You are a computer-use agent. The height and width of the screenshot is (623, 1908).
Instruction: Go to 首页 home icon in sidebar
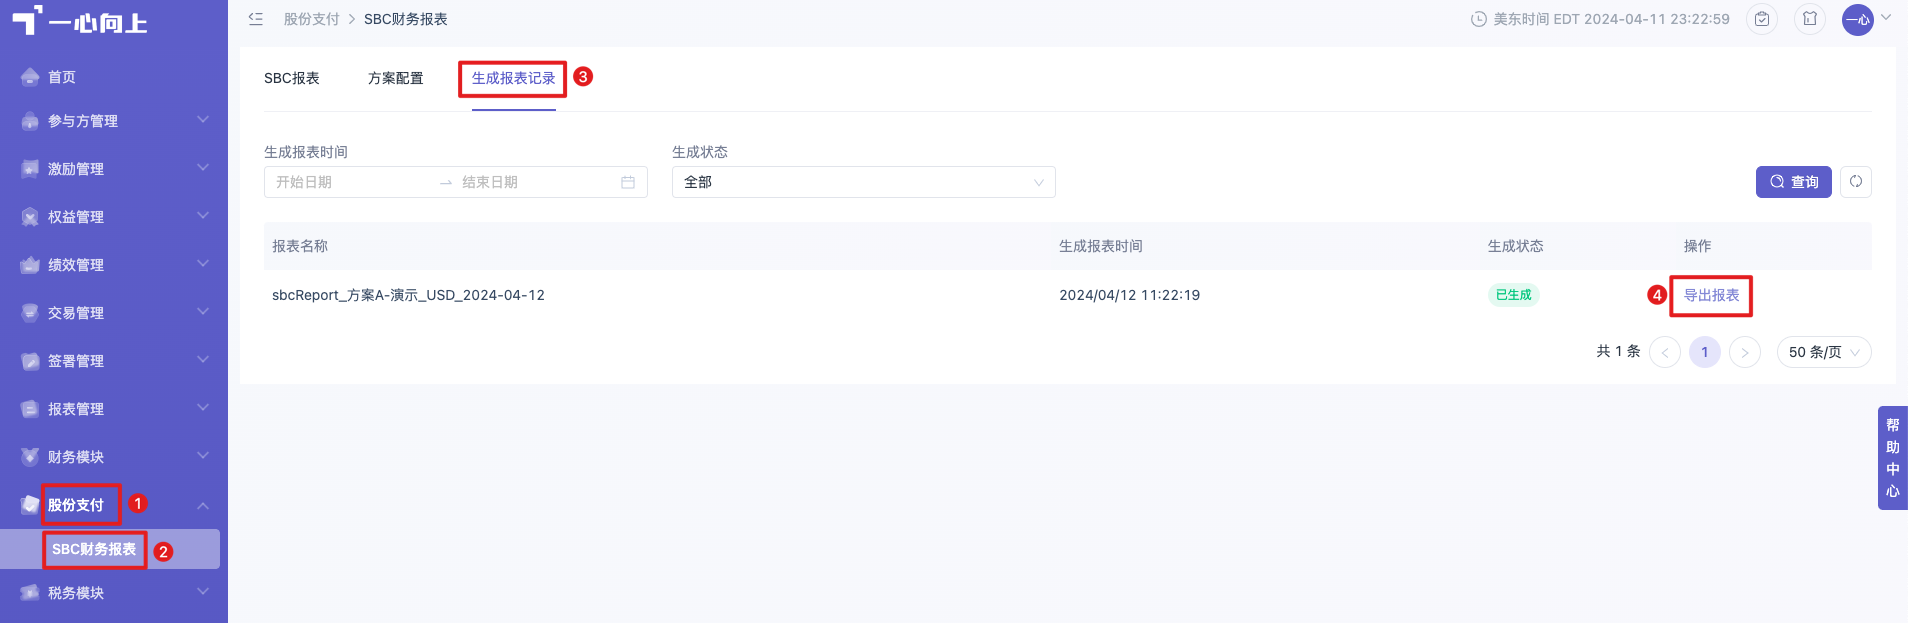click(x=30, y=77)
